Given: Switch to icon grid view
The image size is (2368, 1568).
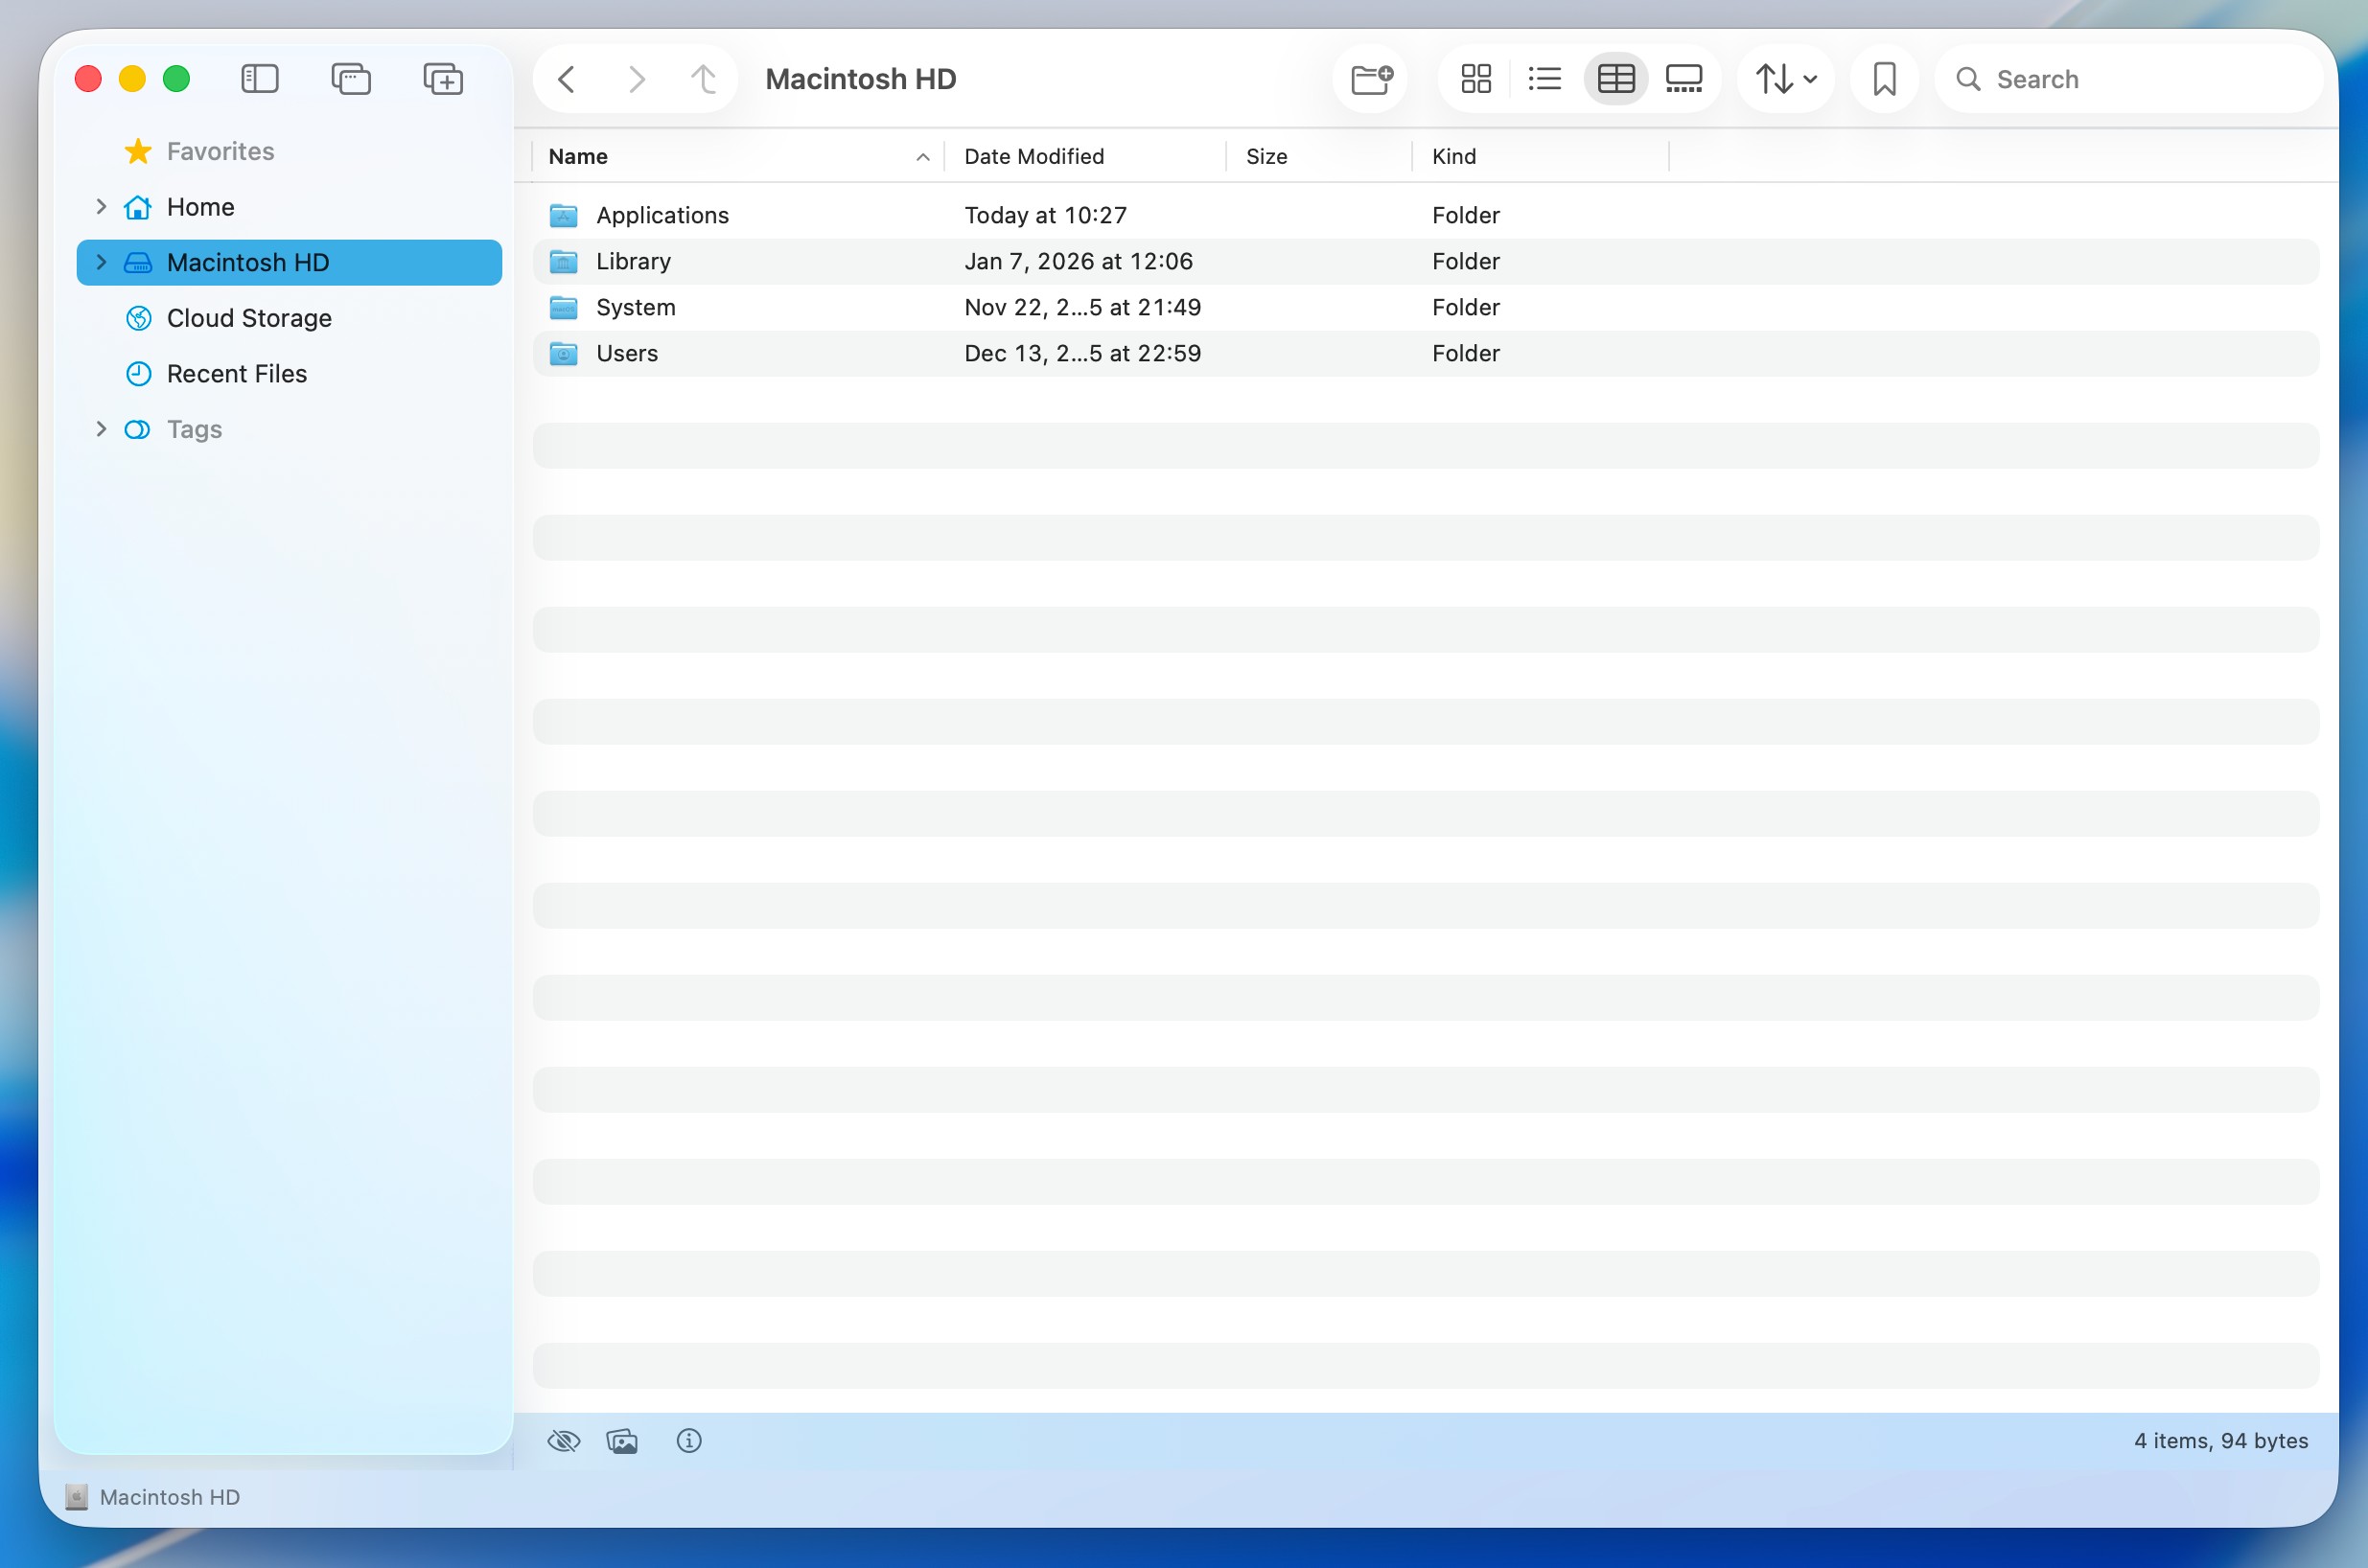Looking at the screenshot, I should point(1476,79).
